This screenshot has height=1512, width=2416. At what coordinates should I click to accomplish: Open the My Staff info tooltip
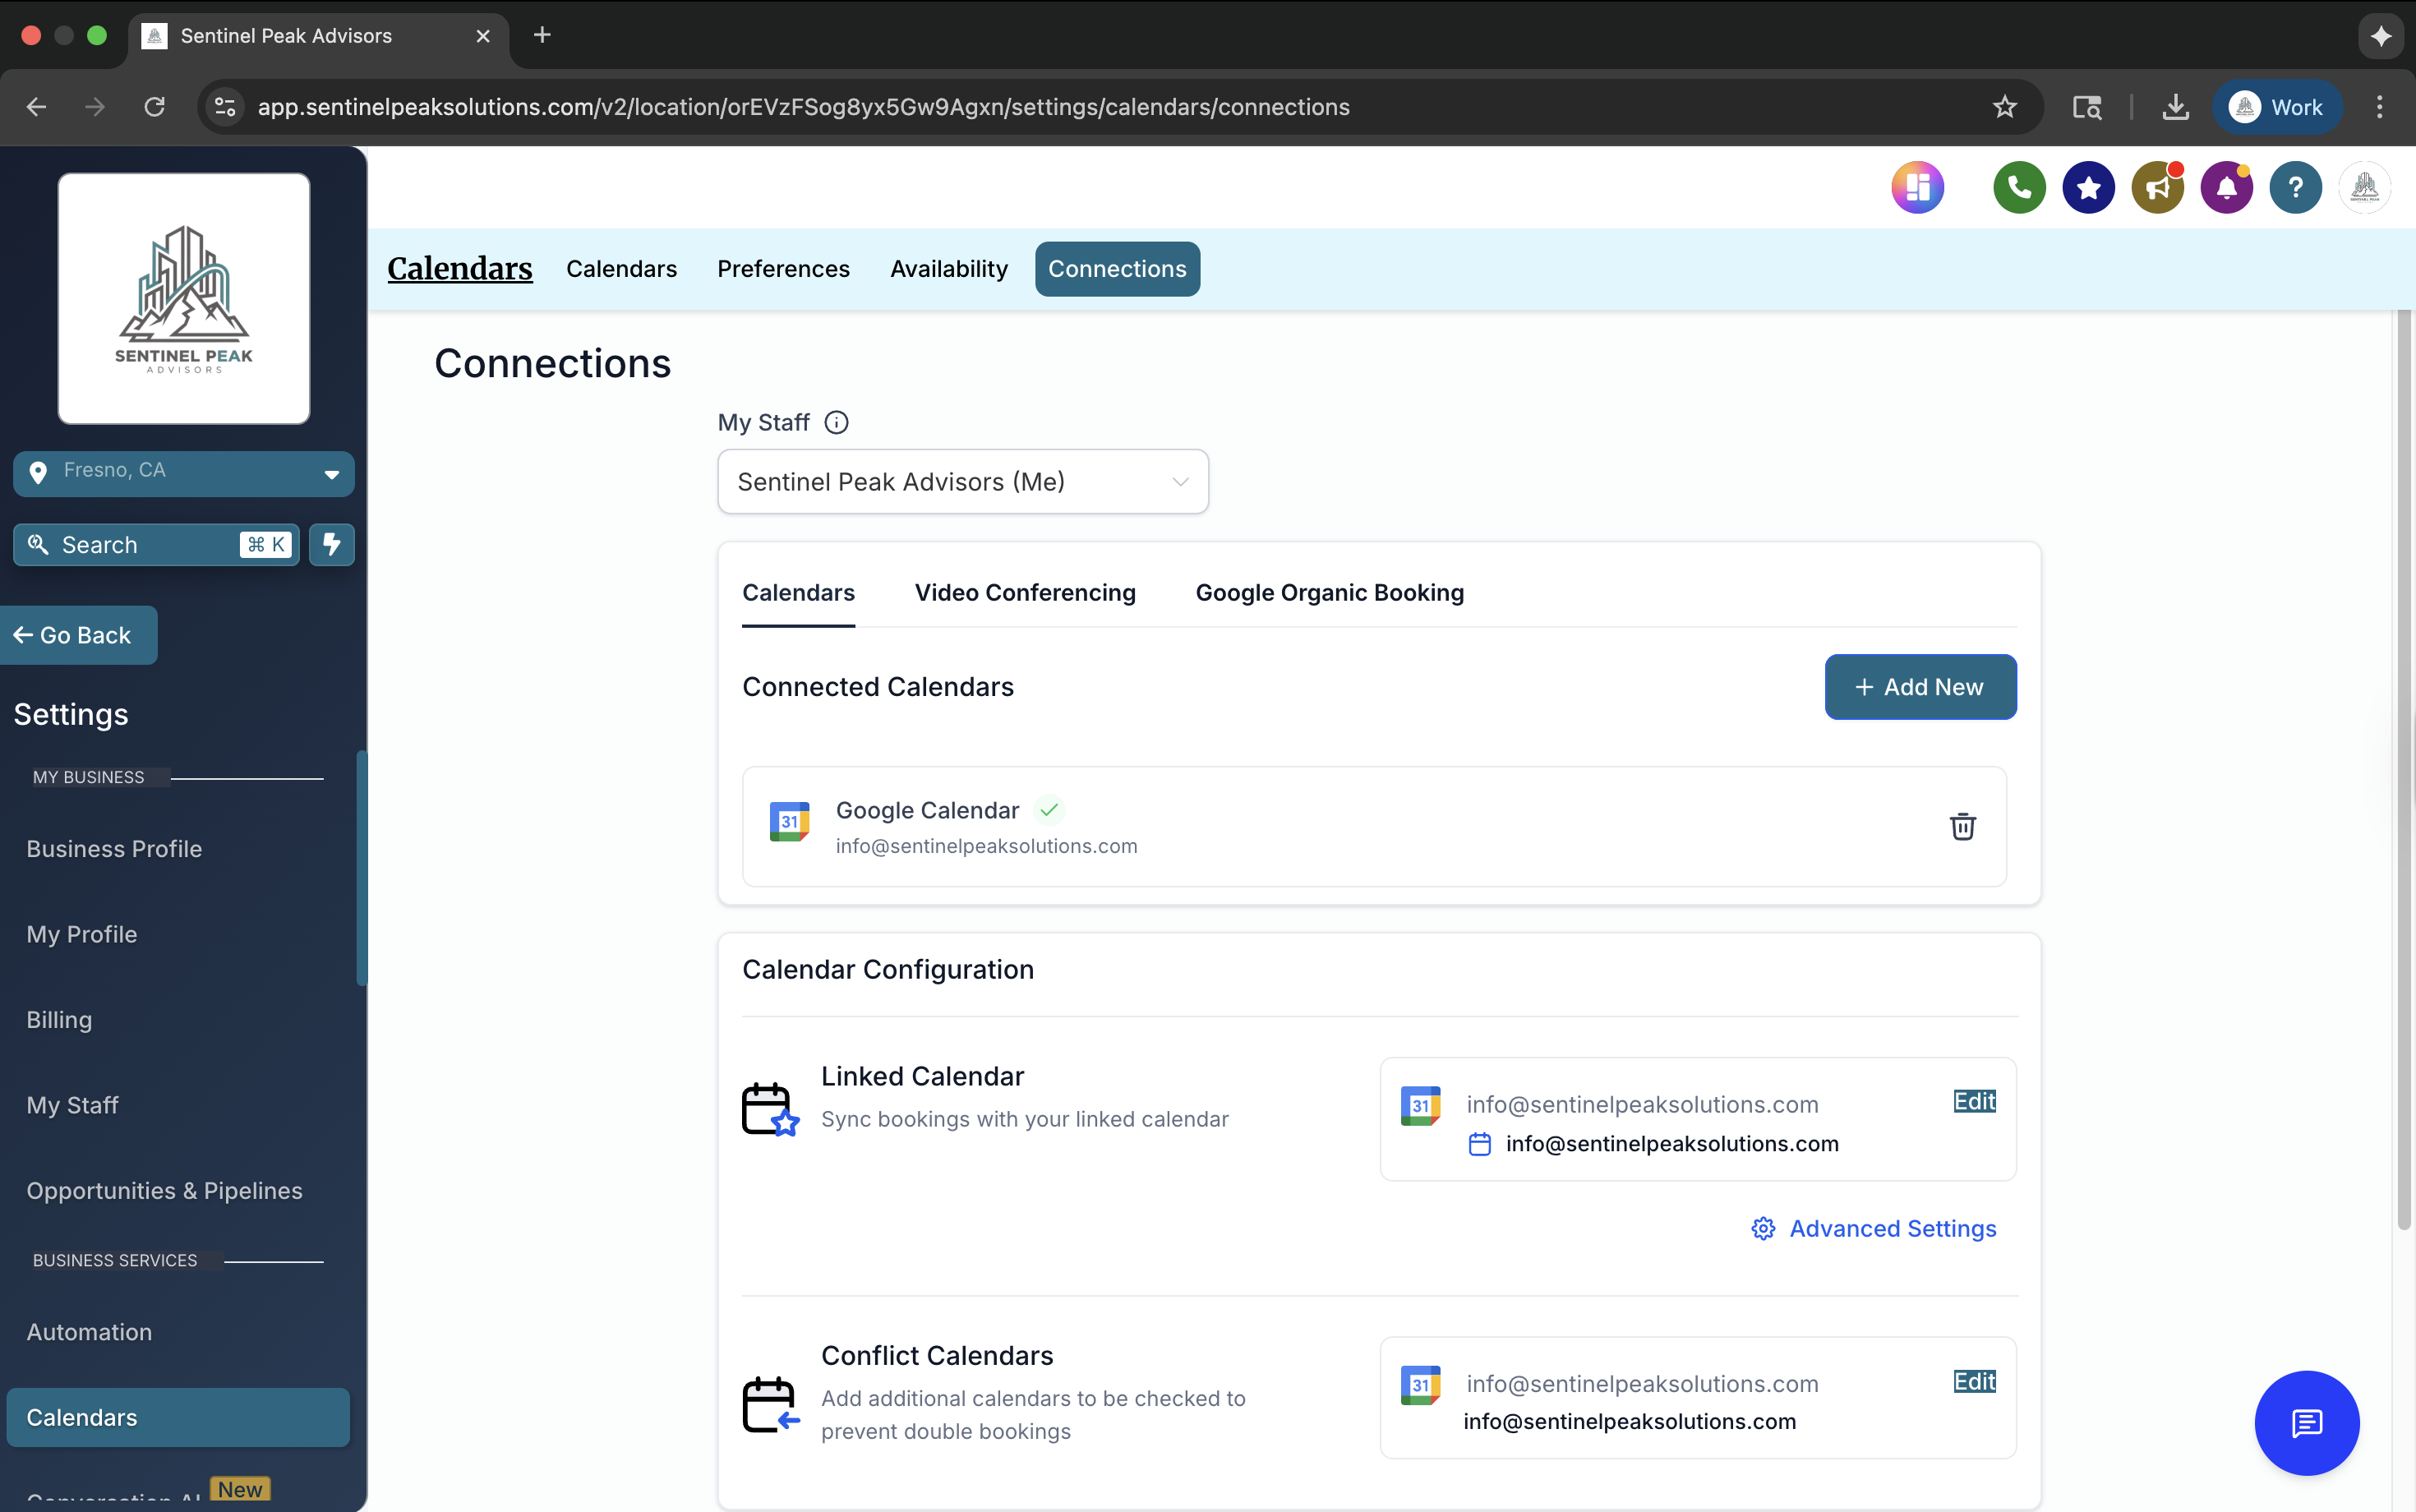point(836,422)
